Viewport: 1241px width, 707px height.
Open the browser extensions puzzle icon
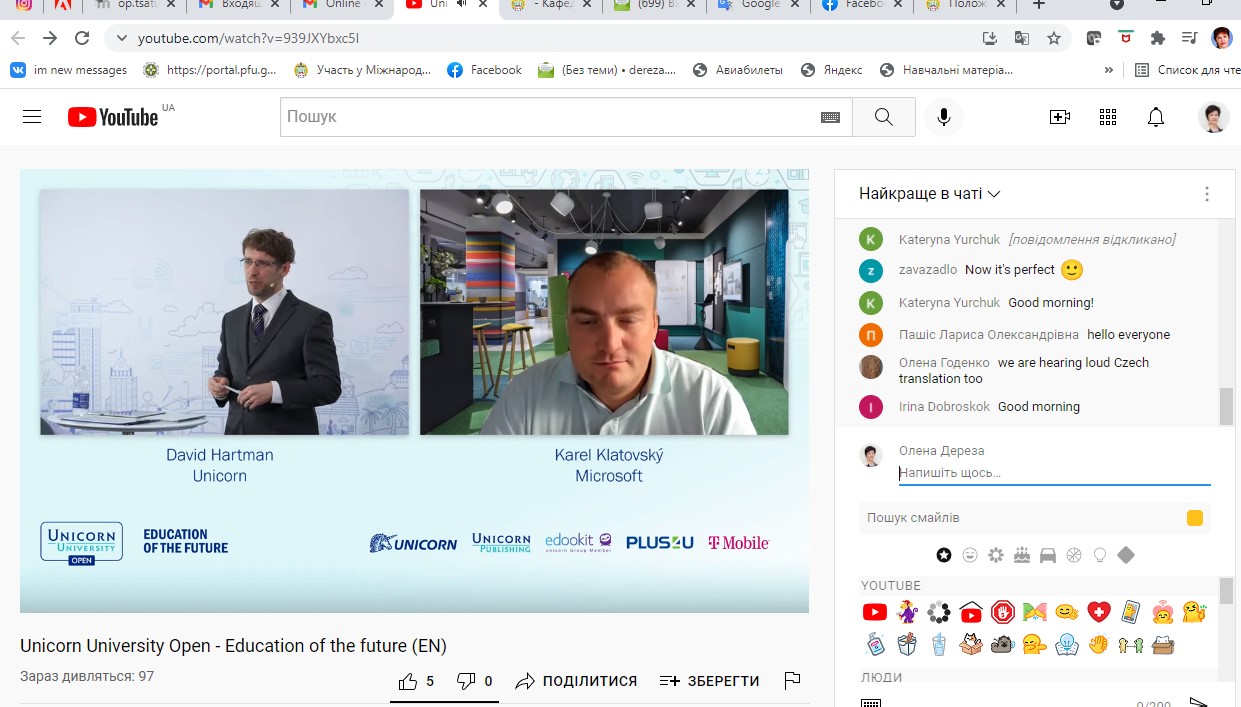tap(1157, 38)
